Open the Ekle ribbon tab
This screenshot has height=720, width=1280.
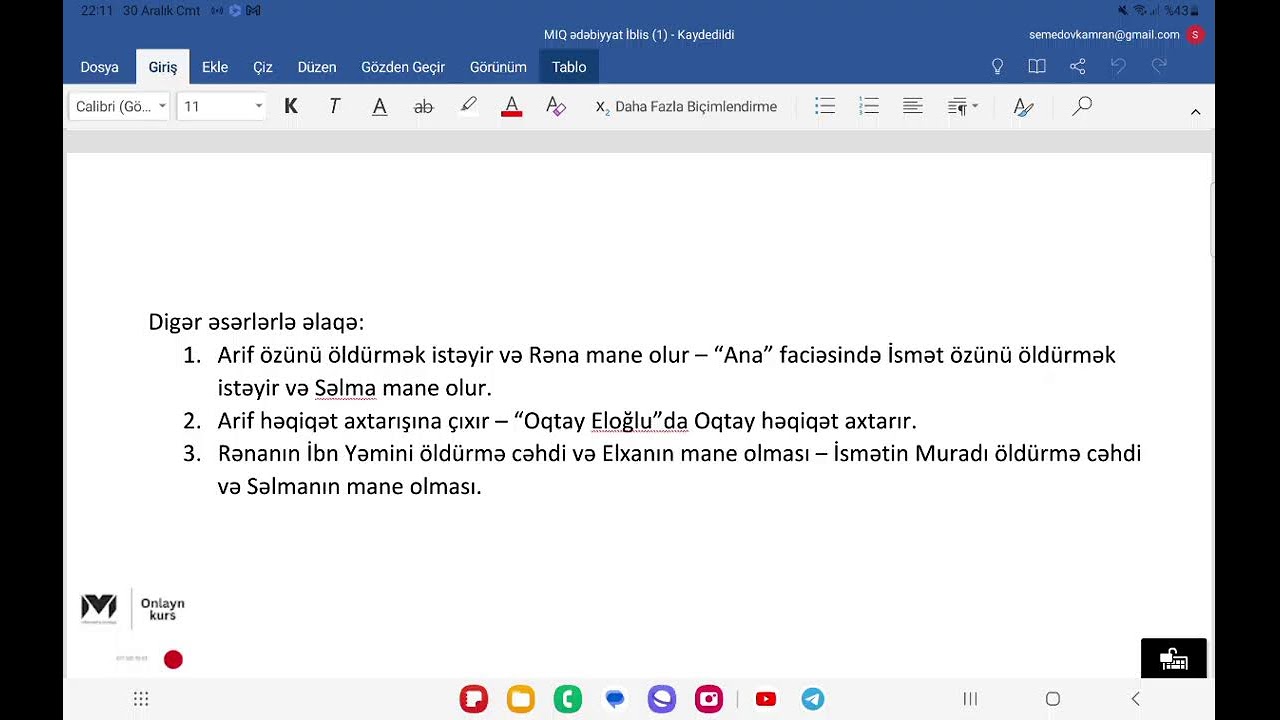[215, 67]
